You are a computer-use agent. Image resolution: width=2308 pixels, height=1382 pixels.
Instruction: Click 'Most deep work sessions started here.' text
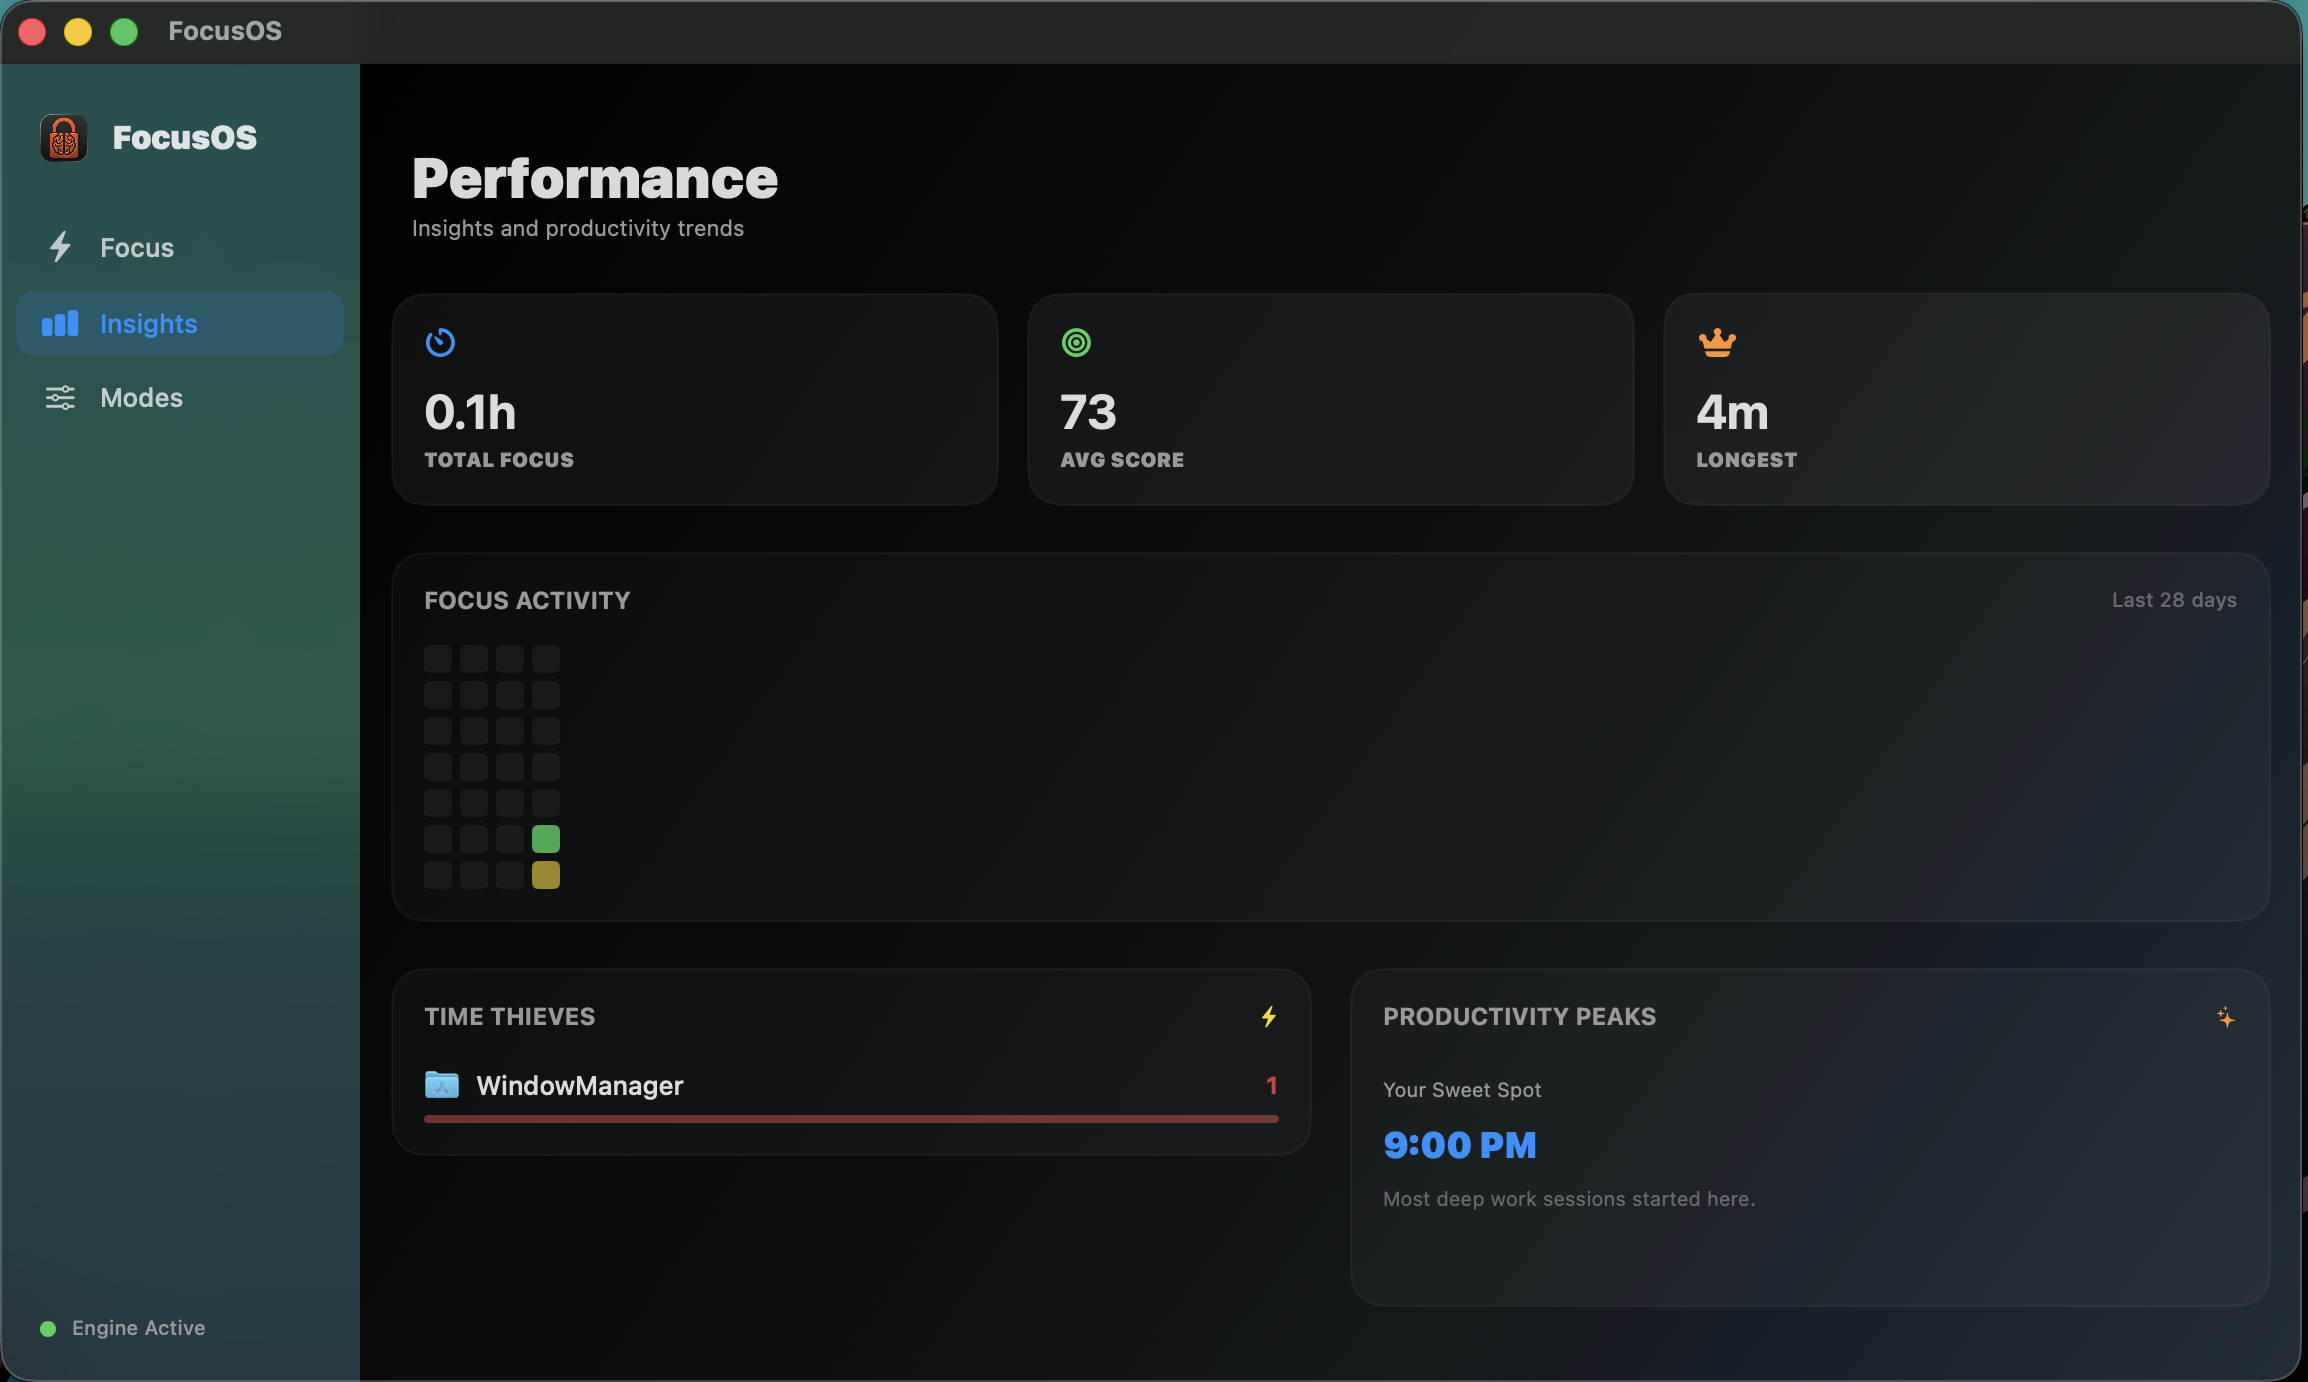1569,1199
